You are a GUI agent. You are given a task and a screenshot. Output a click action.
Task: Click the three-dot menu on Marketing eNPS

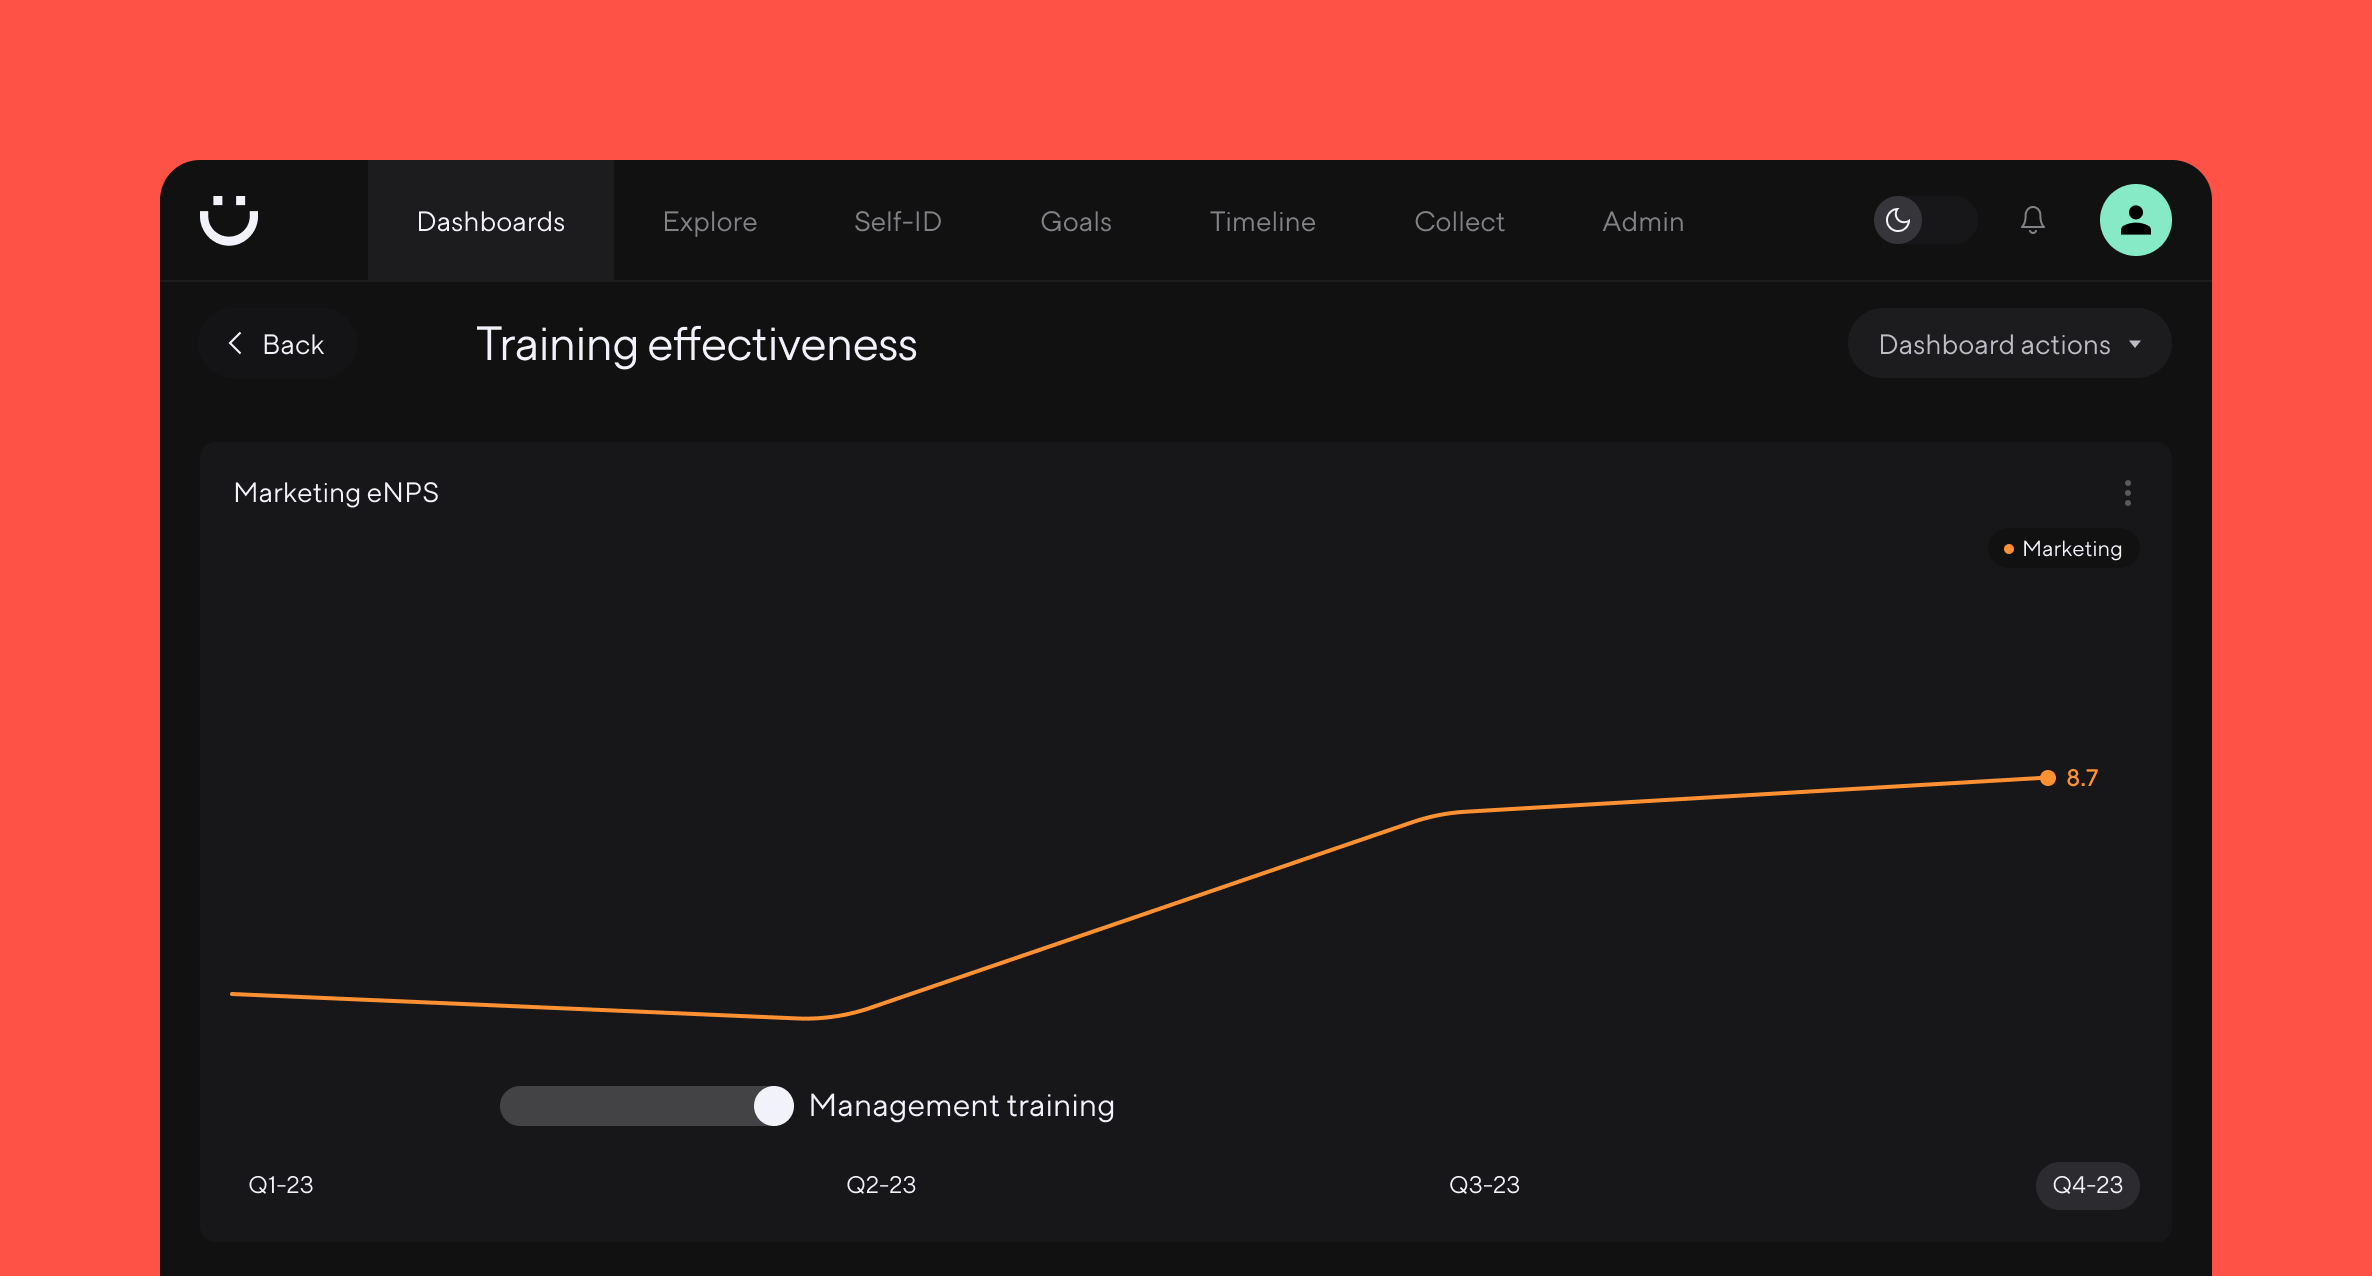(2129, 492)
